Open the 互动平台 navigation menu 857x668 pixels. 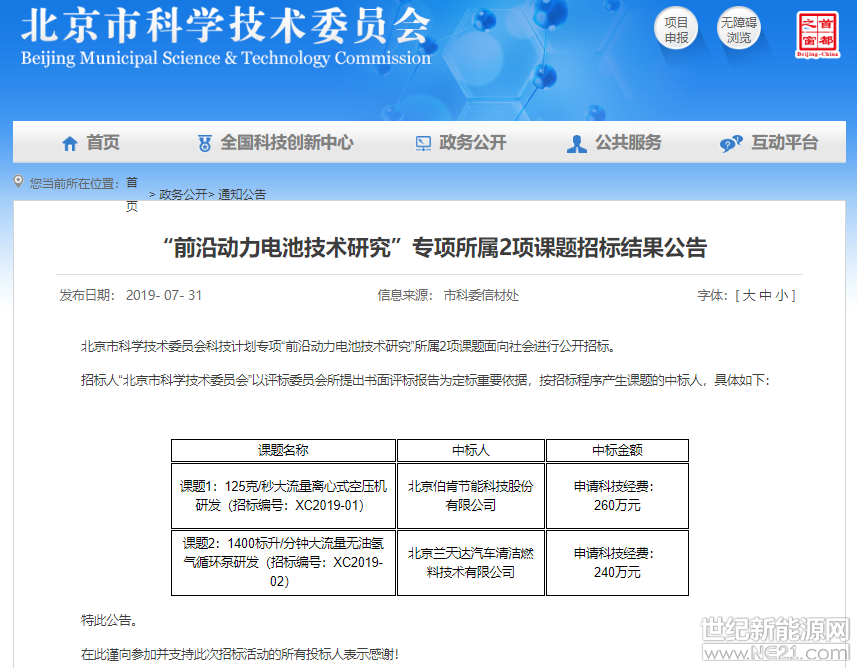point(784,143)
